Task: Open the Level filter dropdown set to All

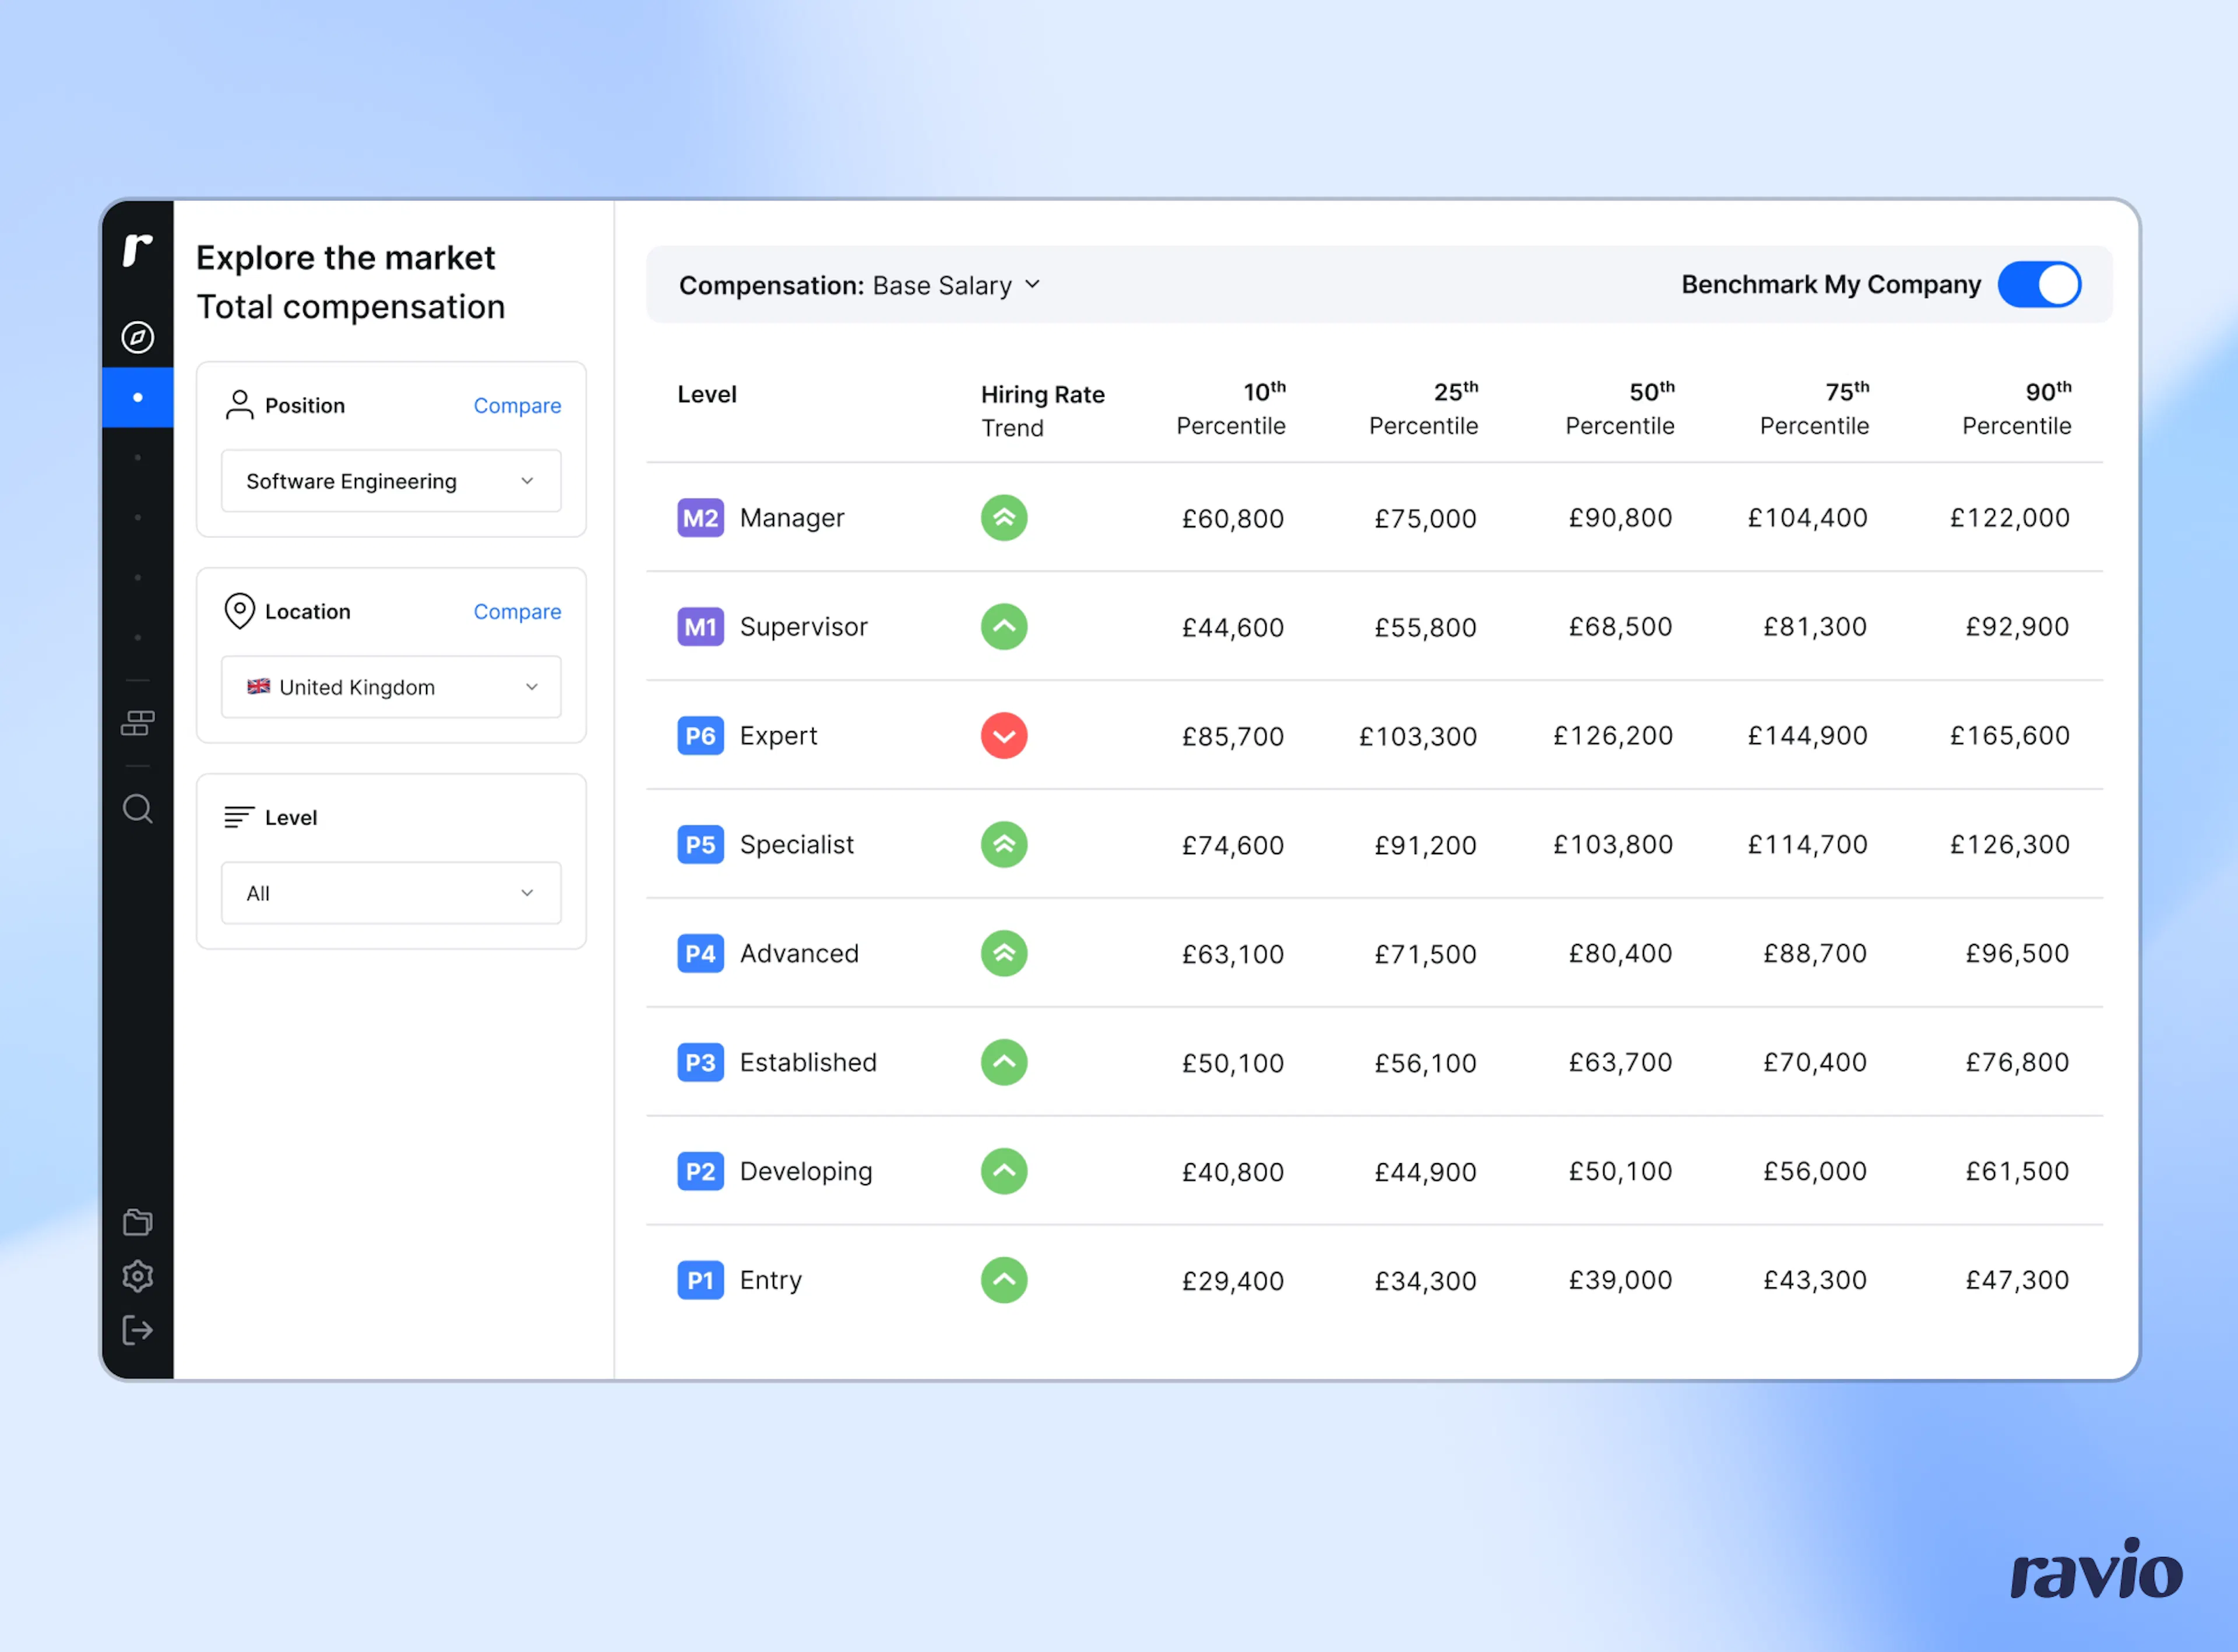Action: 391,893
